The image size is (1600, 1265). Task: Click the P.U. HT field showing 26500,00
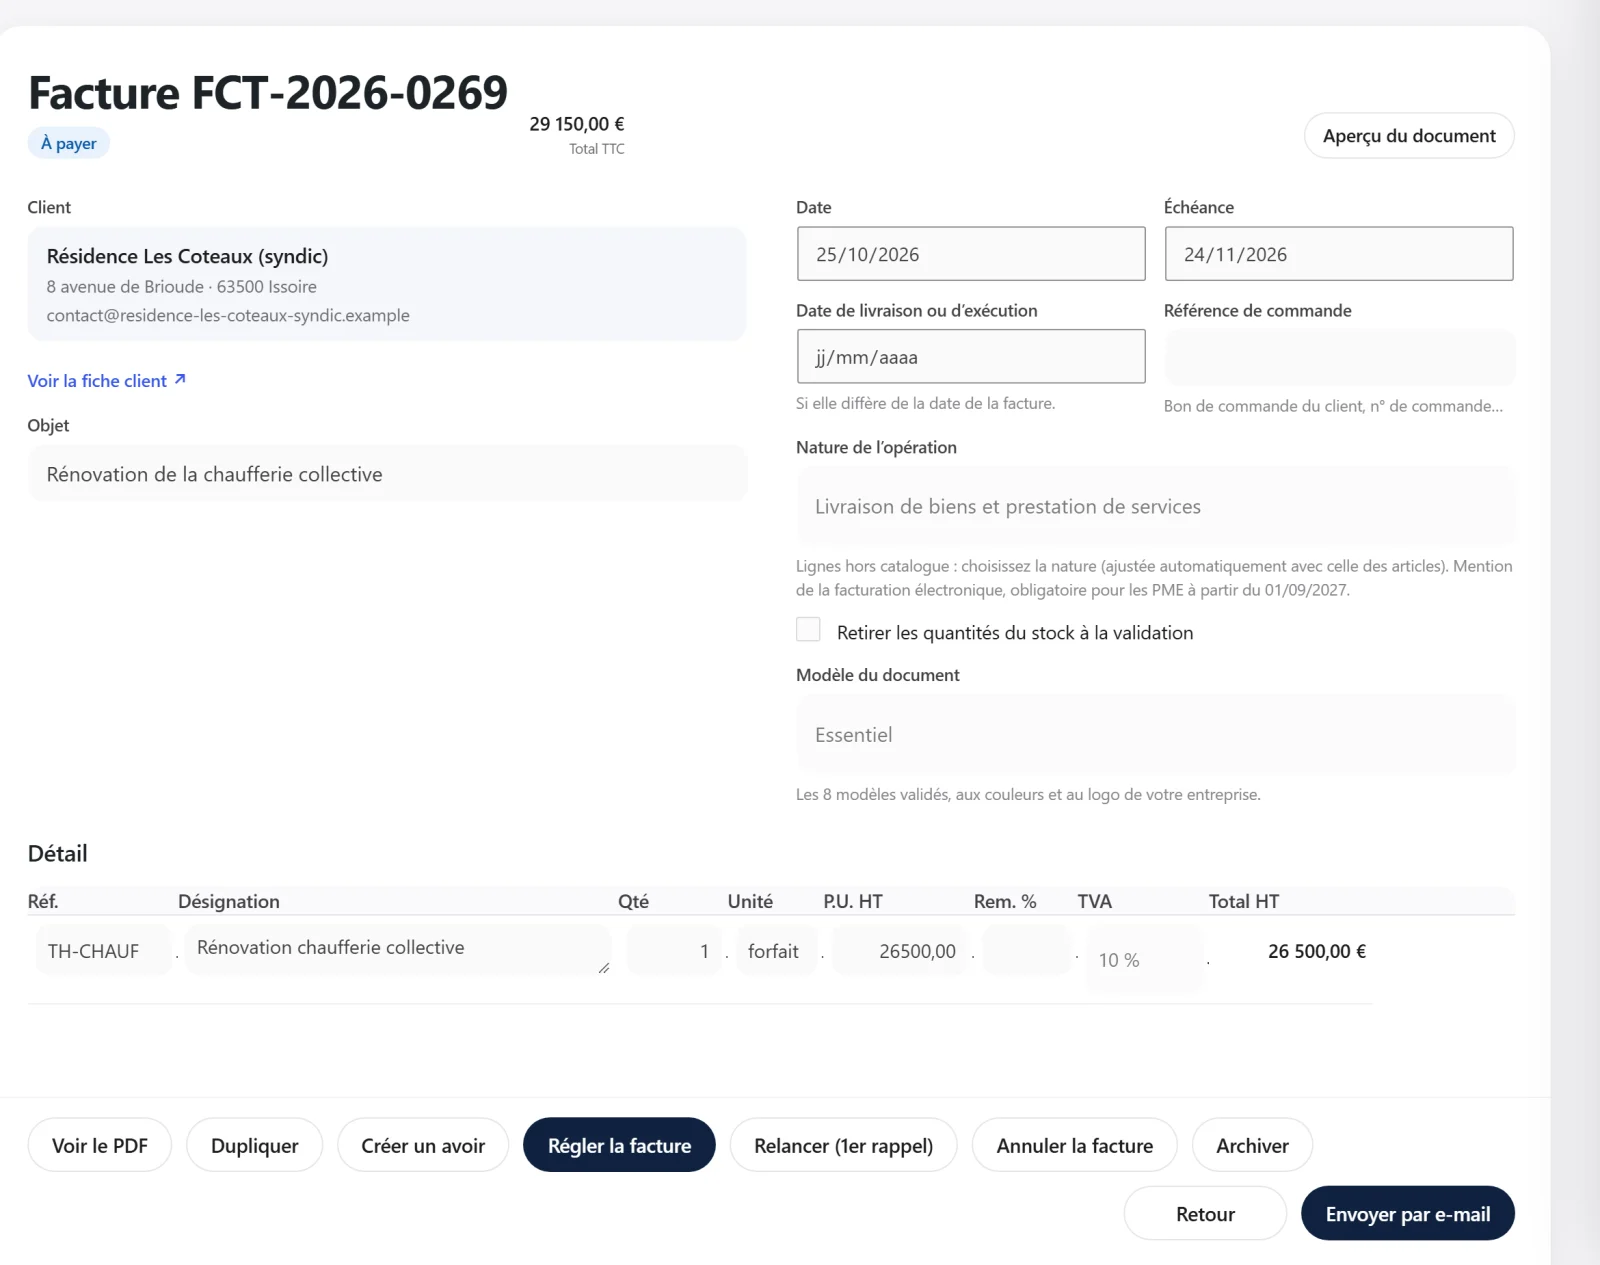pos(900,951)
